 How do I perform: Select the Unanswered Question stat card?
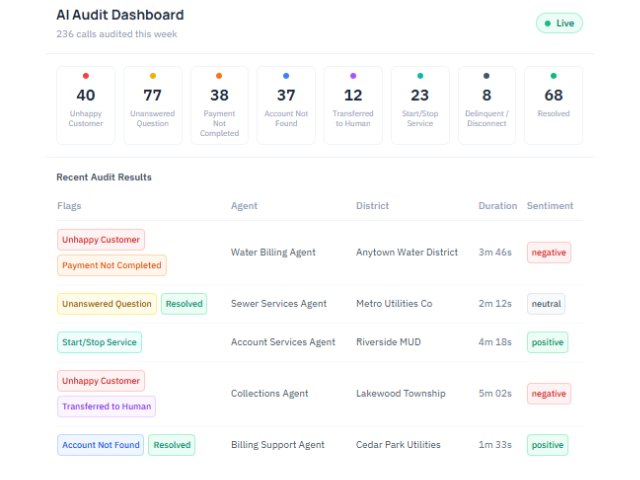tap(153, 105)
